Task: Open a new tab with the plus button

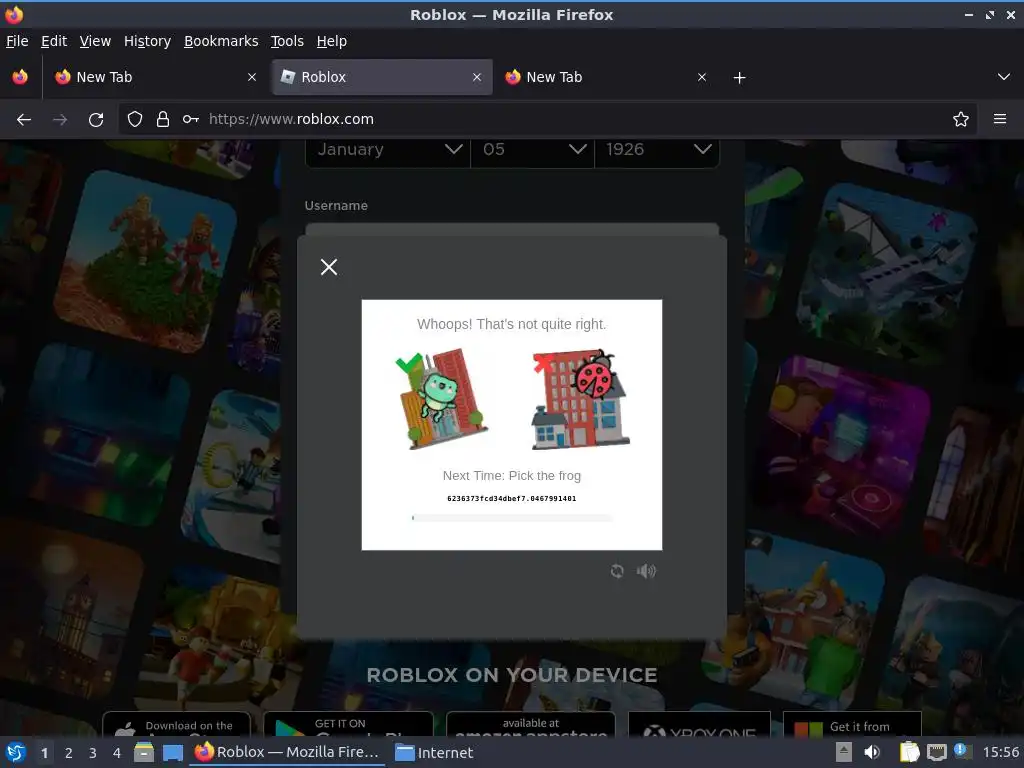Action: 739,78
